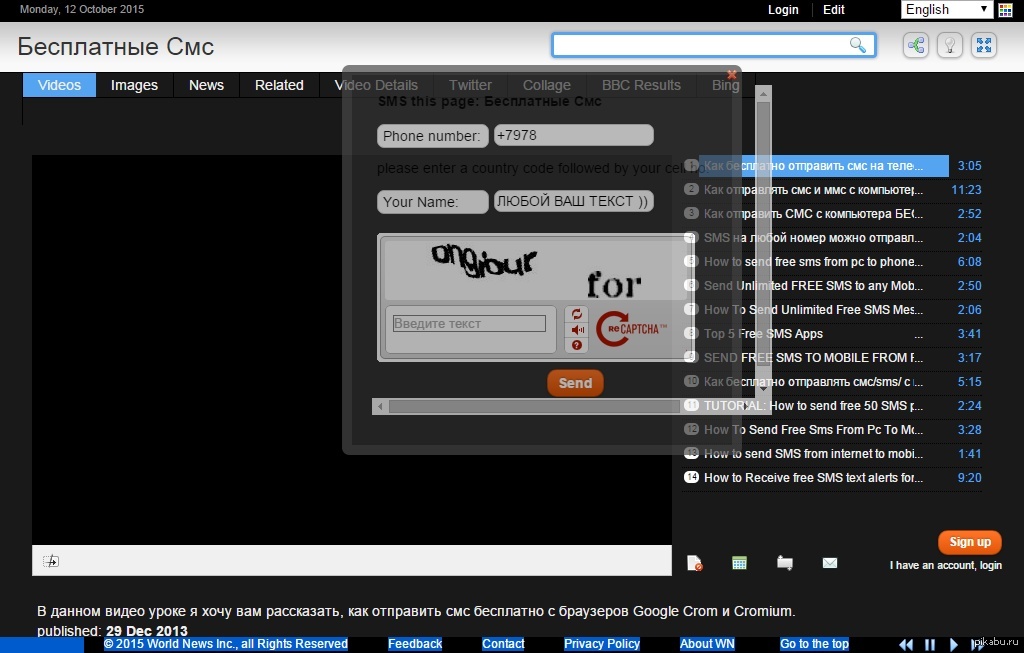
Task: Click the search magnifier icon
Action: (857, 45)
